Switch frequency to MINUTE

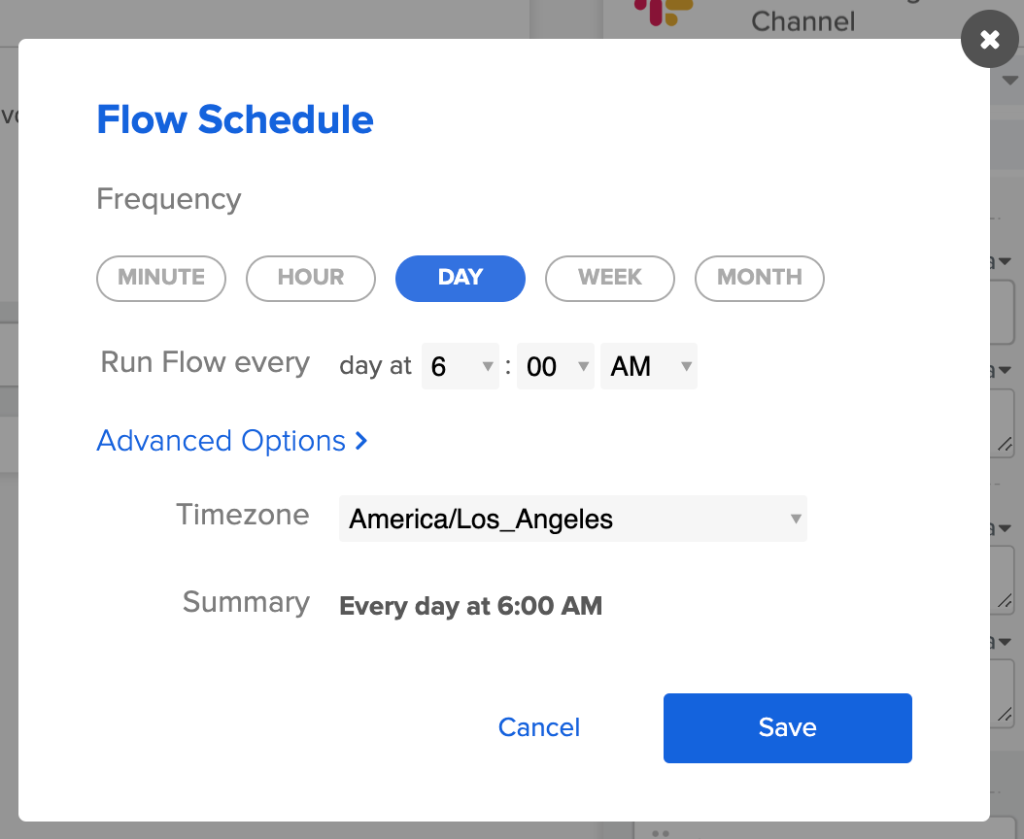(x=161, y=278)
